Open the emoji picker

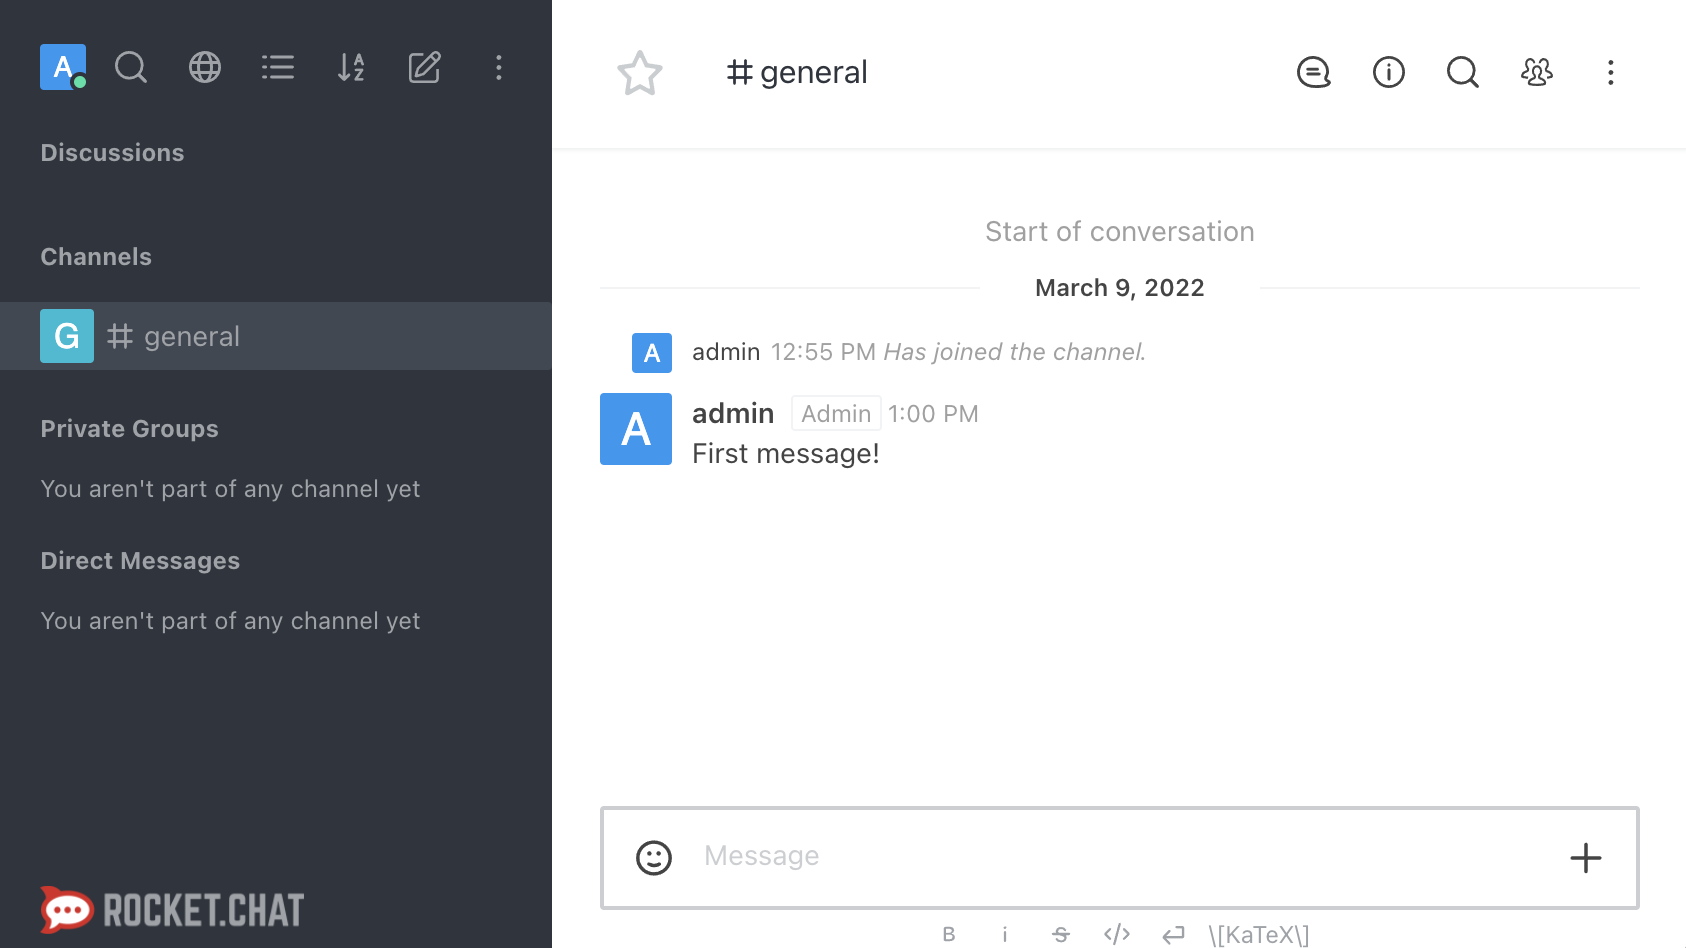point(654,857)
